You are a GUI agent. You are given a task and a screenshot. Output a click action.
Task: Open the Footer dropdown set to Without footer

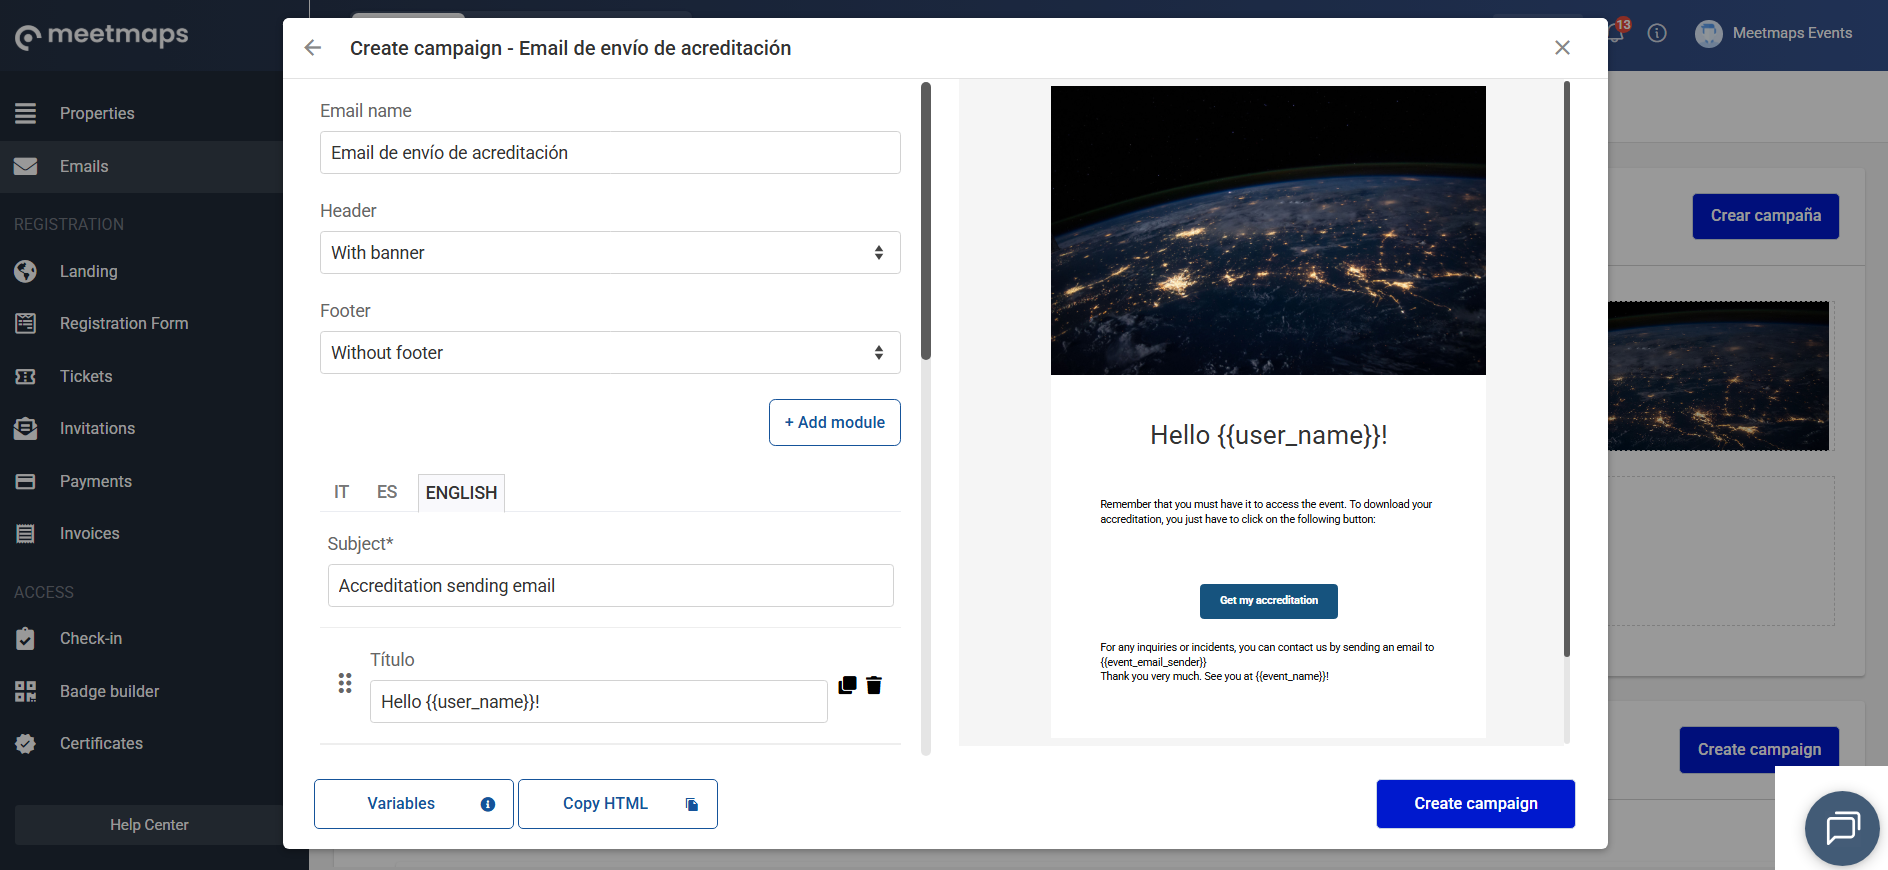[610, 353]
